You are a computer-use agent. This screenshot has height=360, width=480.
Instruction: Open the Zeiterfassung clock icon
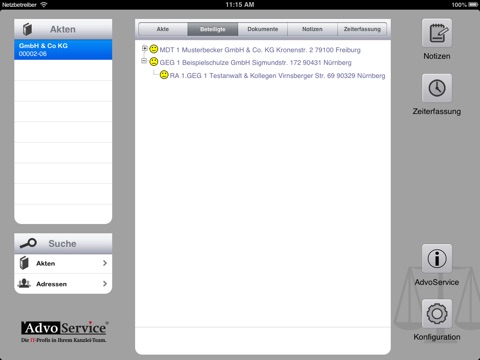pos(437,88)
